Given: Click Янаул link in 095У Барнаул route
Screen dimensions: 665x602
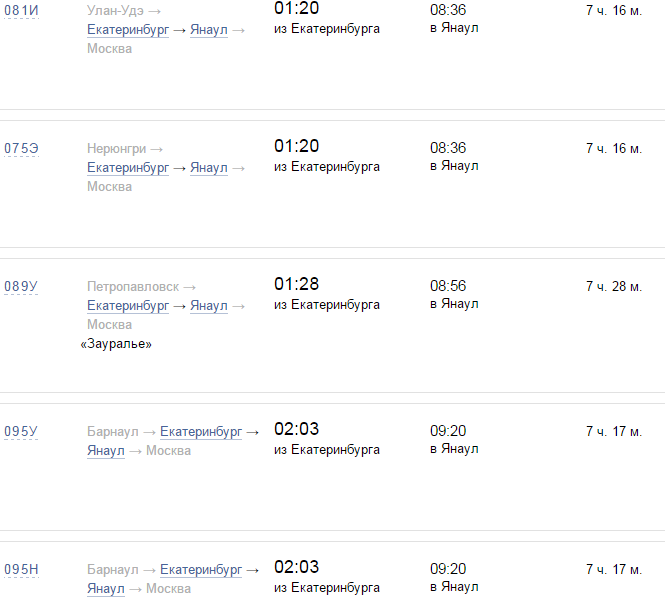Looking at the screenshot, I should pos(106,451).
